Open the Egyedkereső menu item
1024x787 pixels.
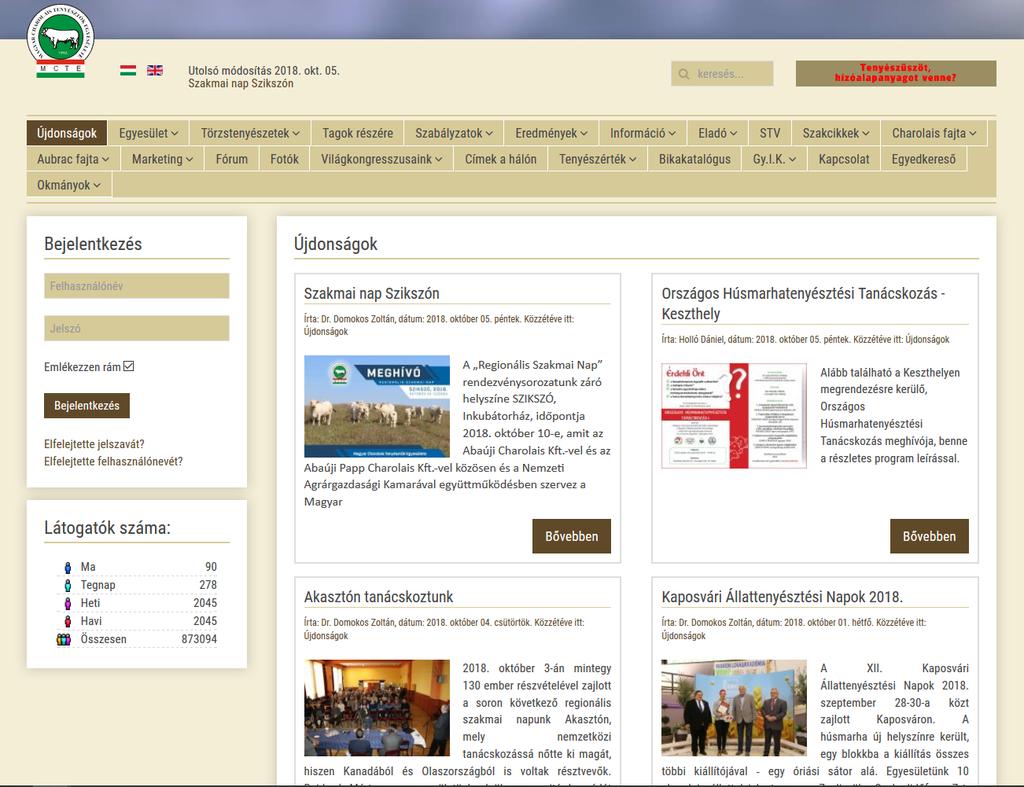pos(923,159)
